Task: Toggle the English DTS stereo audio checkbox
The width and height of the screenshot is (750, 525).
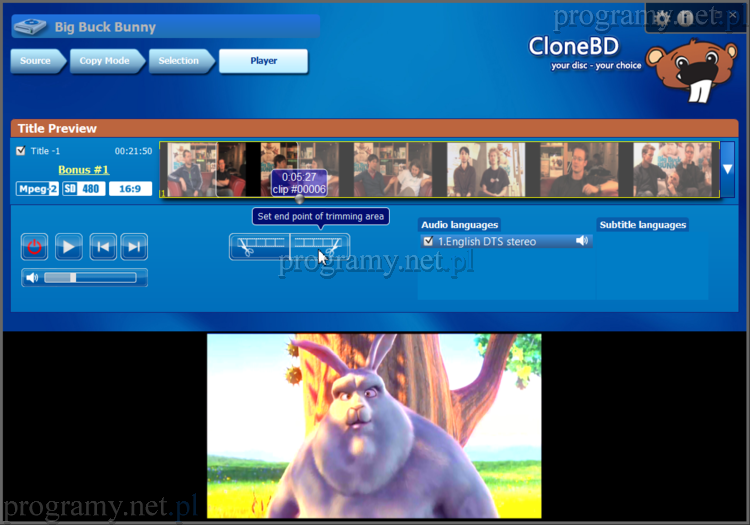Action: (x=428, y=241)
